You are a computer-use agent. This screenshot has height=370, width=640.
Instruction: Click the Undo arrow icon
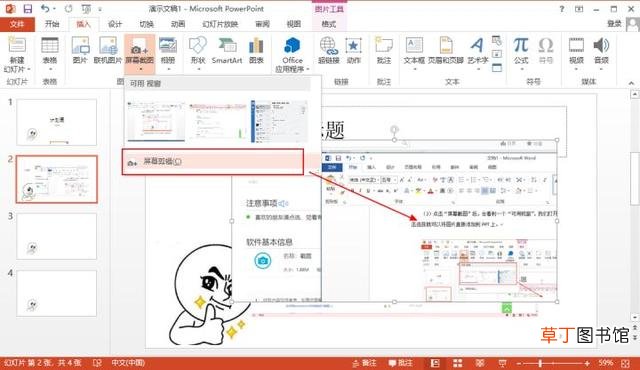[x=45, y=8]
